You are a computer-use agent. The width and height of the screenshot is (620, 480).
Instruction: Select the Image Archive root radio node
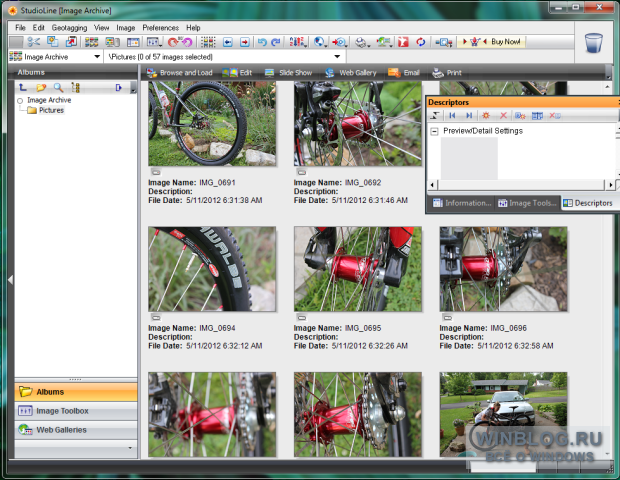20,101
